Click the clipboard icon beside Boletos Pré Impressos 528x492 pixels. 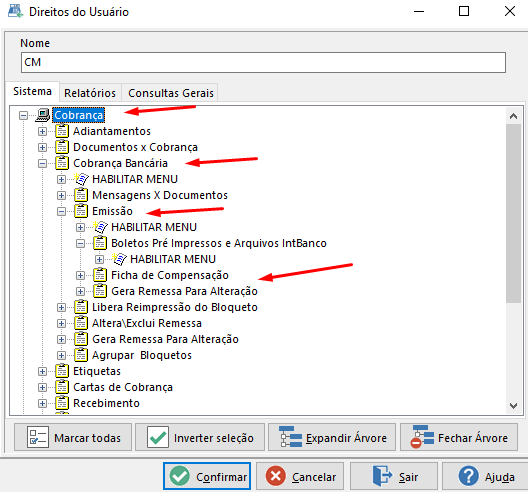point(100,243)
